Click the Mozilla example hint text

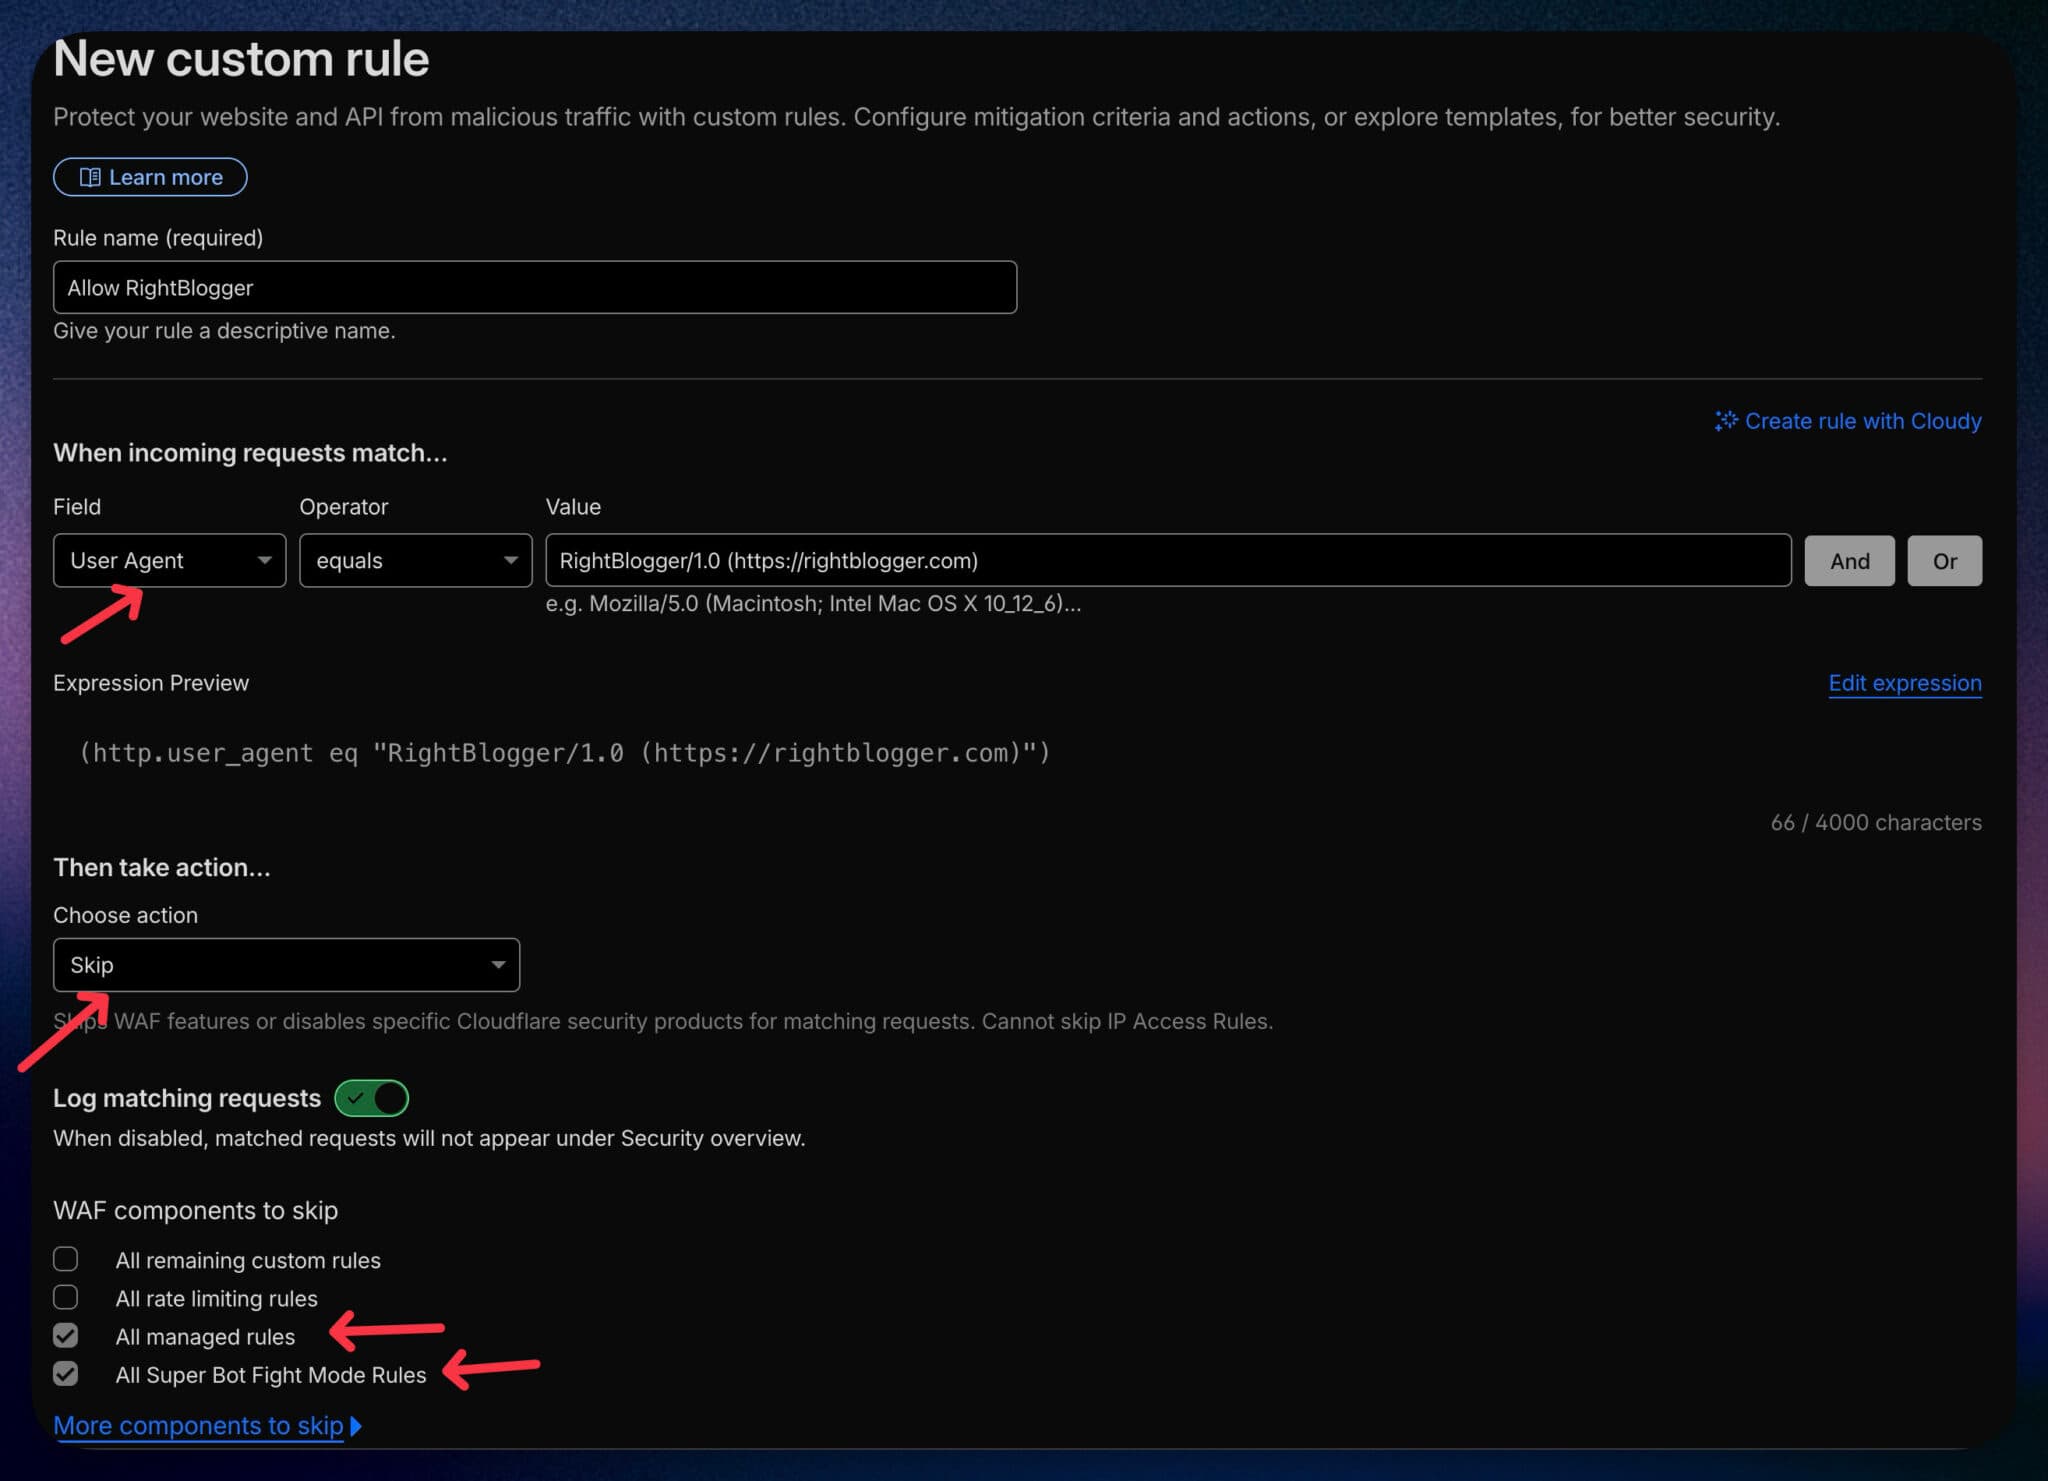tap(813, 604)
